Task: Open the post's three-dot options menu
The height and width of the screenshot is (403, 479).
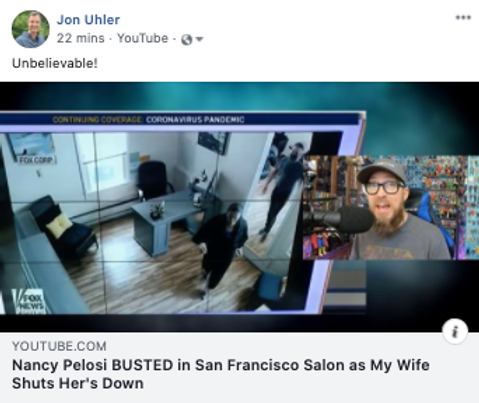Action: [463, 17]
